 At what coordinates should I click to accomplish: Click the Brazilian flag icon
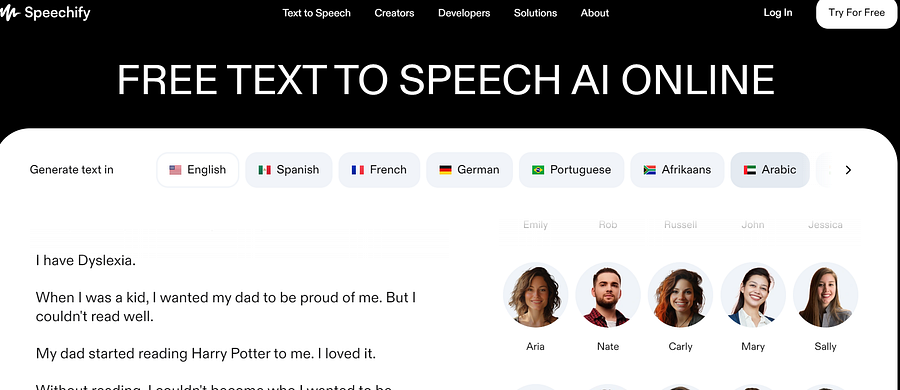(x=538, y=170)
